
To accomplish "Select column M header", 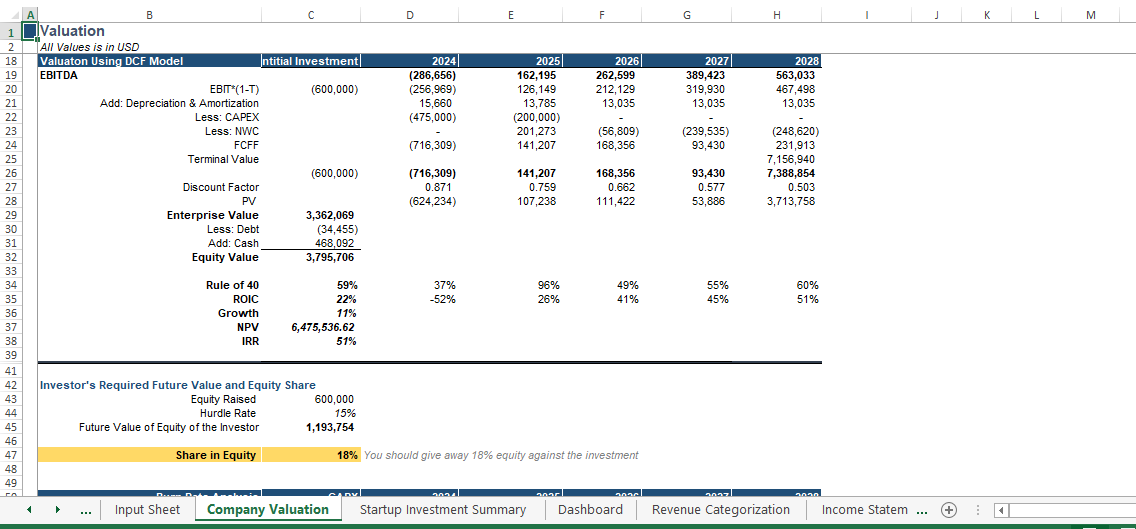I will (1091, 15).
